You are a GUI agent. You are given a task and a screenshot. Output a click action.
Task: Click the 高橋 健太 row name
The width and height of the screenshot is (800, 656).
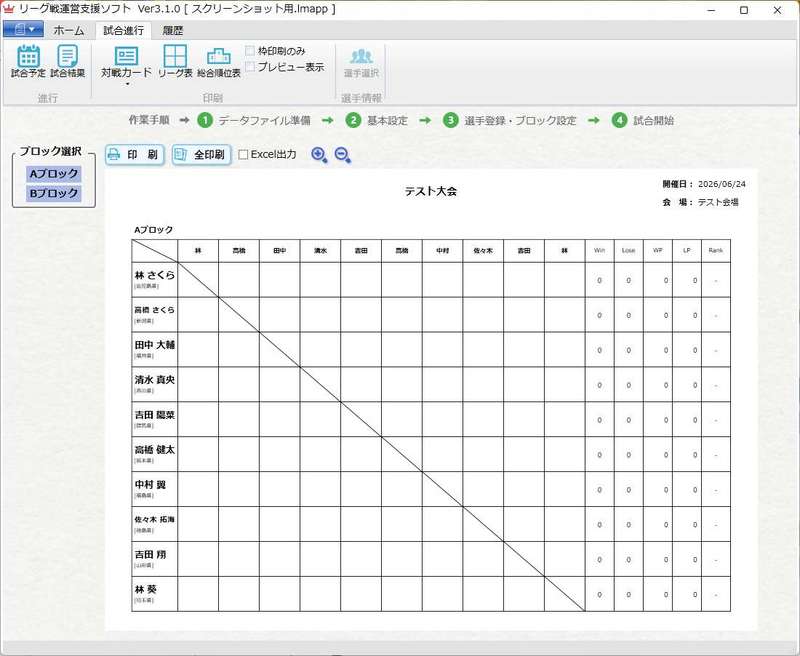coord(155,449)
